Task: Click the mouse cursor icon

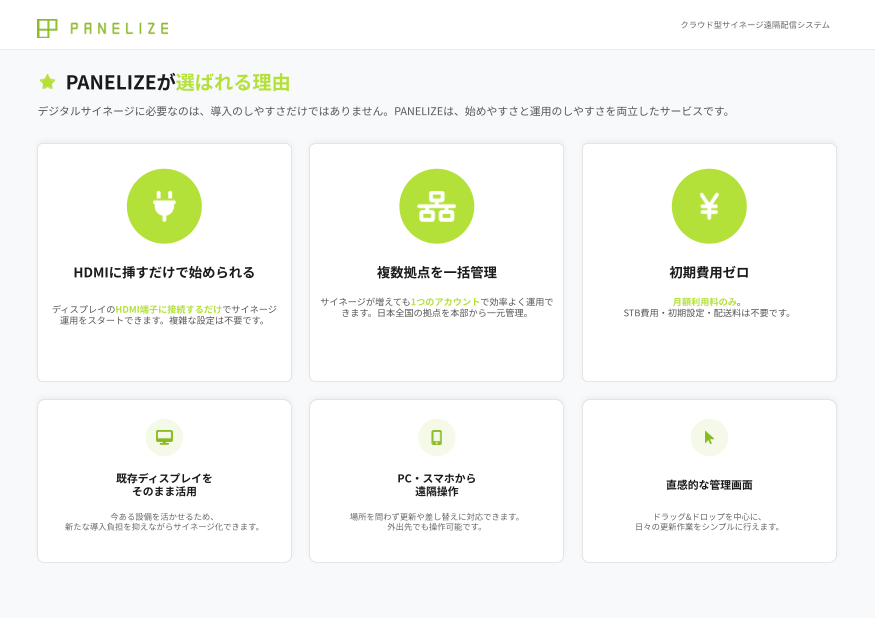Action: pos(709,437)
